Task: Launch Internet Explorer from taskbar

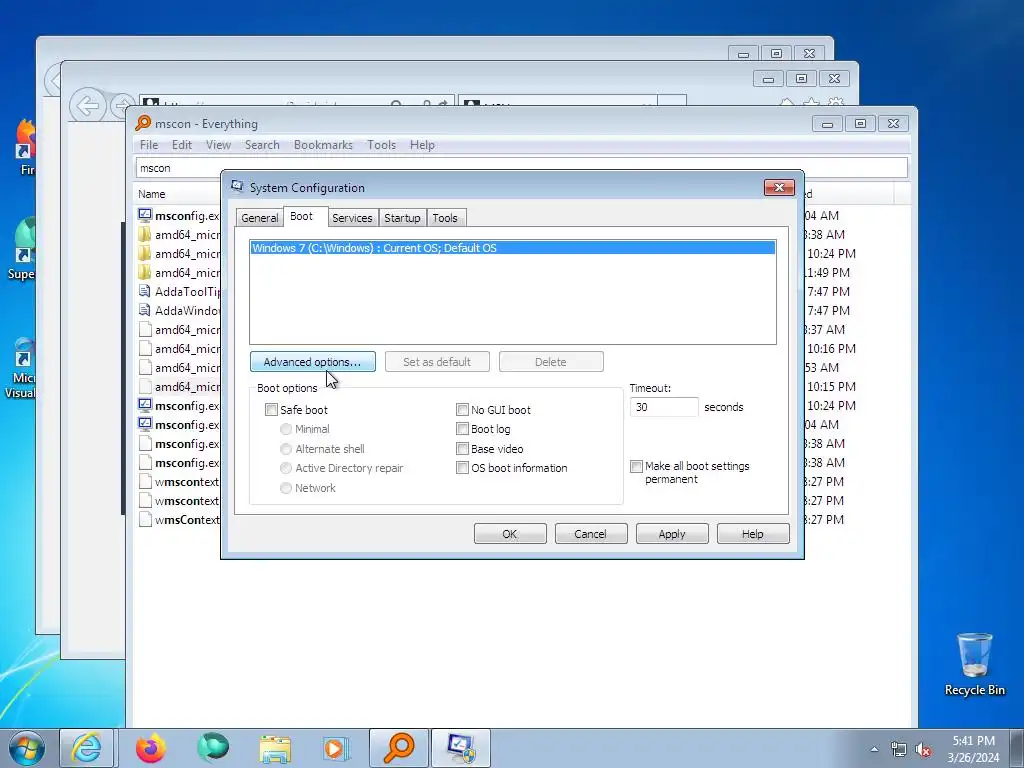Action: (87, 748)
